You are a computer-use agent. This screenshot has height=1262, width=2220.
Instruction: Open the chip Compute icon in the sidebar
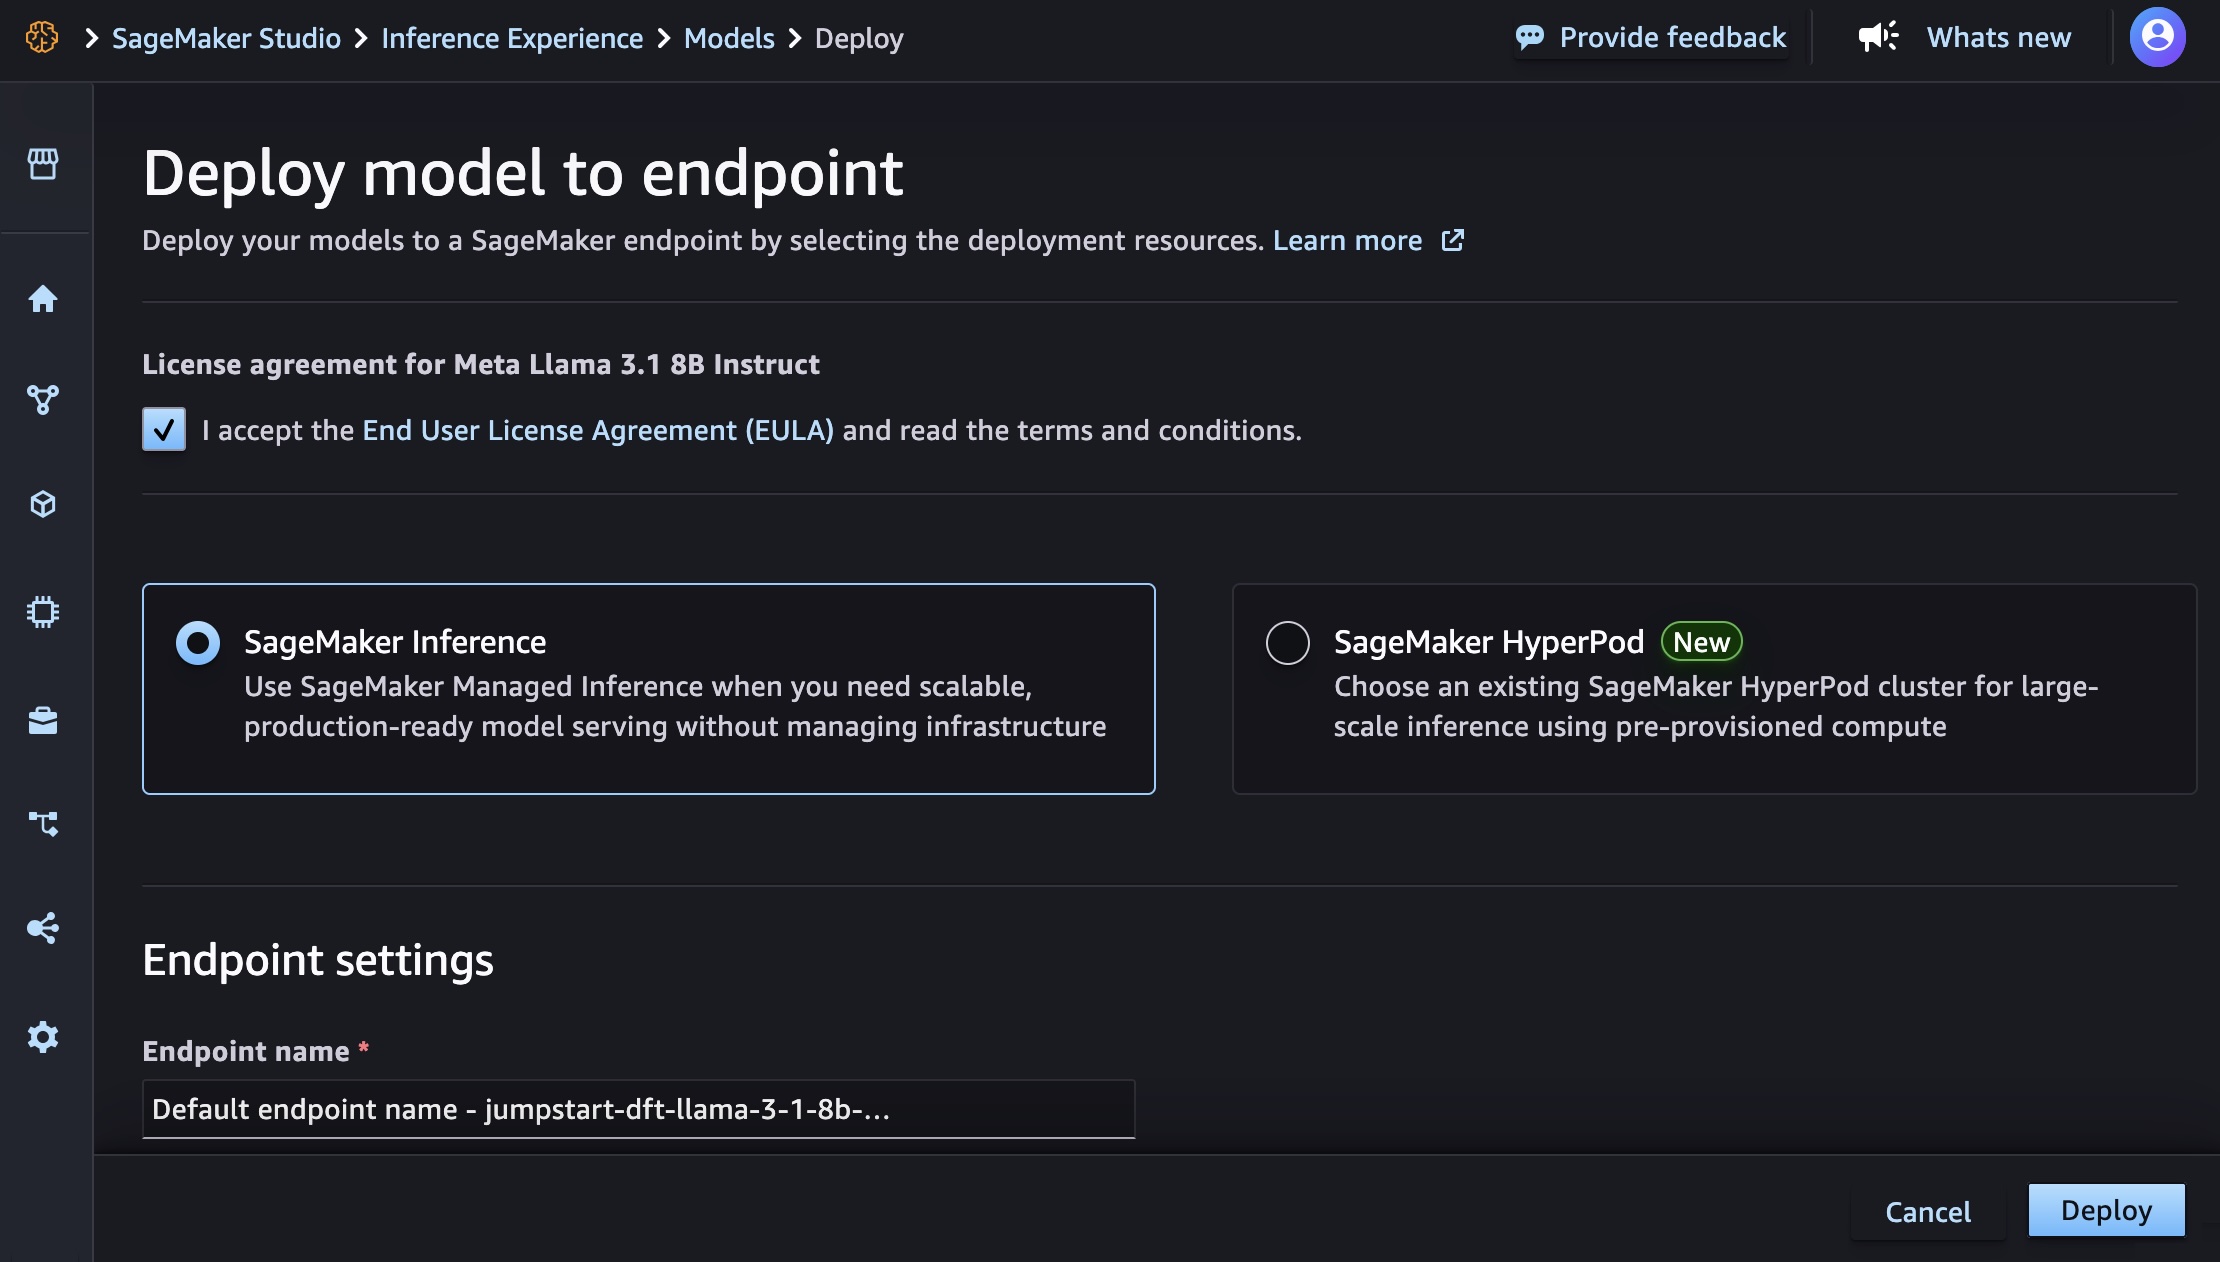[x=43, y=611]
